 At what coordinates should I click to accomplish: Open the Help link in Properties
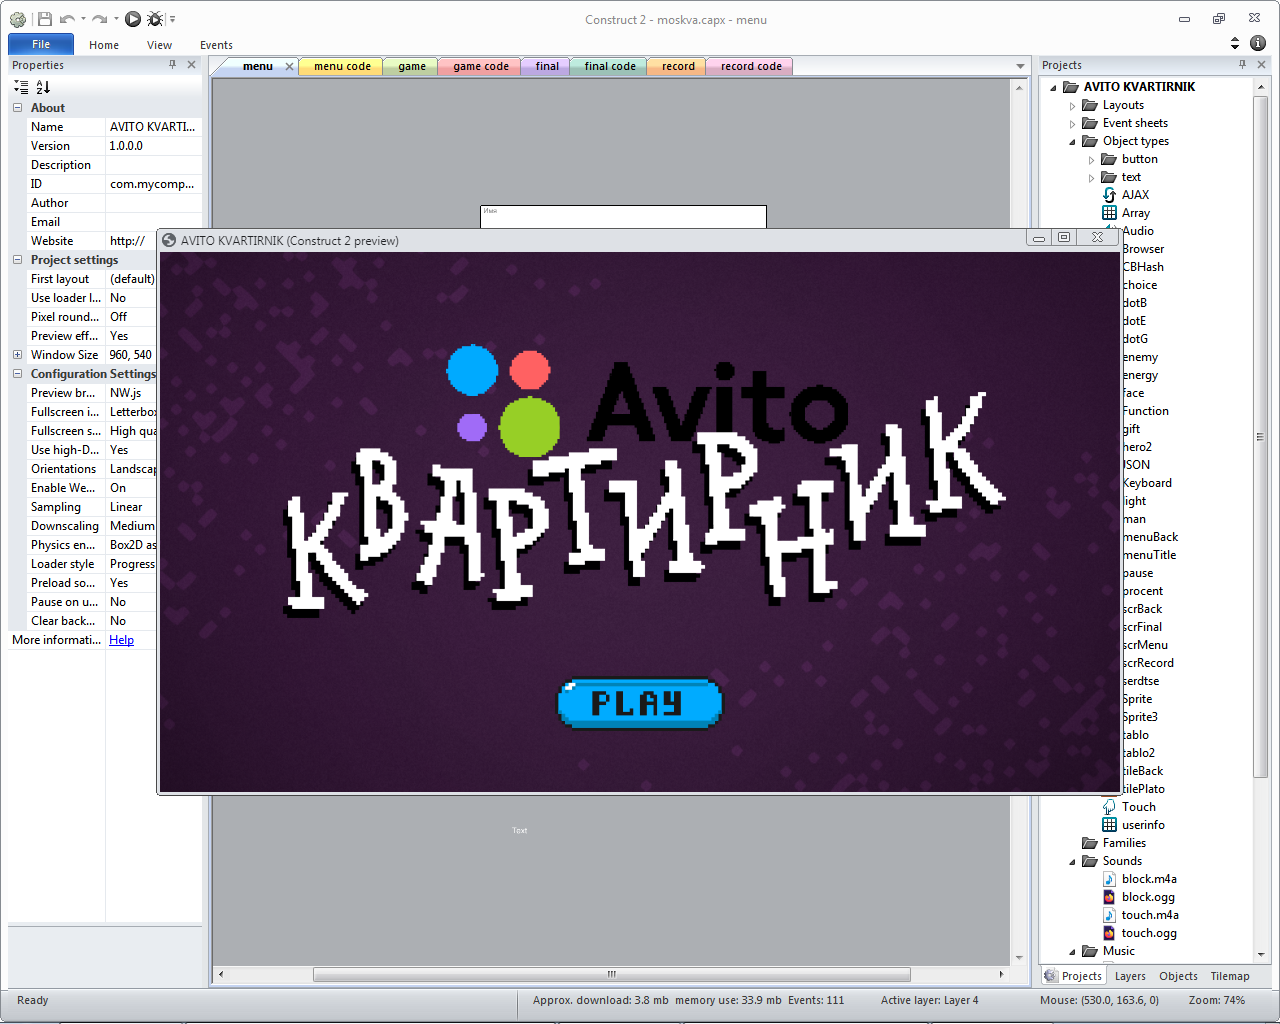[x=121, y=640]
